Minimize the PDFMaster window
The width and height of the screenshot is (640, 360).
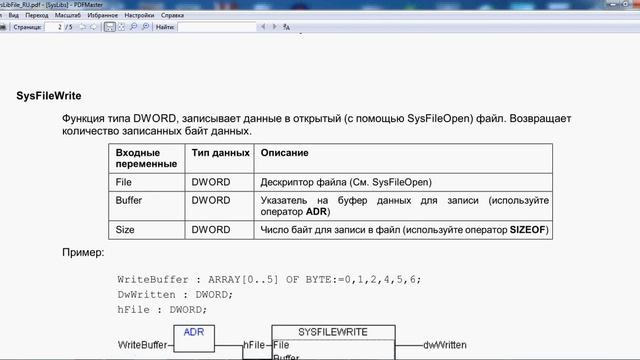(613, 4)
